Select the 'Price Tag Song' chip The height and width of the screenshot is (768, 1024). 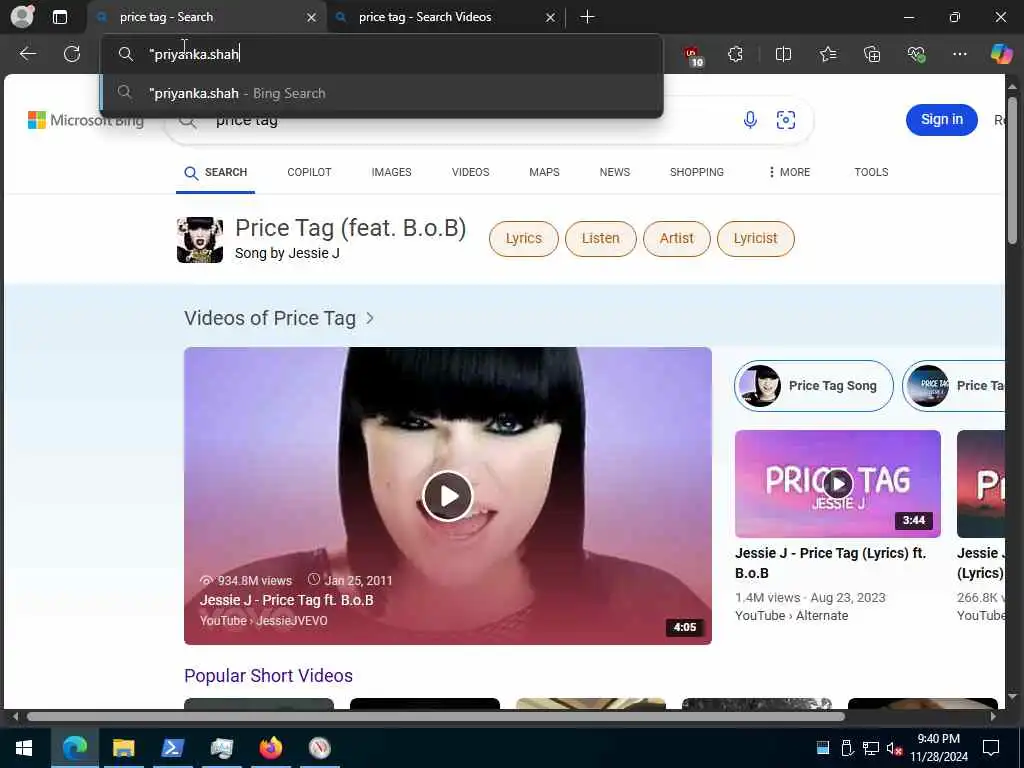(814, 385)
